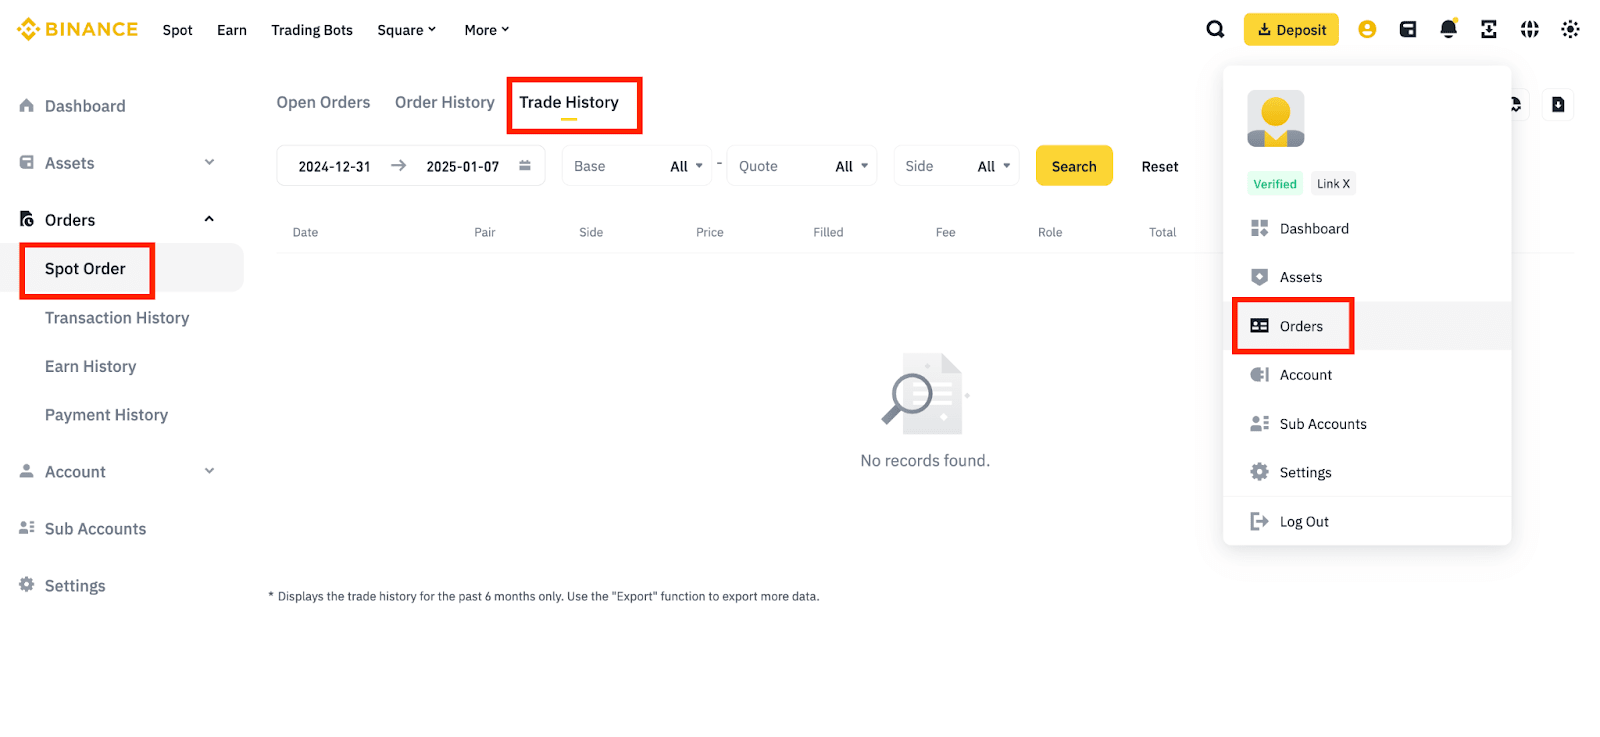The height and width of the screenshot is (737, 1600).
Task: Select Log Out in profile menu
Action: [x=1304, y=521]
